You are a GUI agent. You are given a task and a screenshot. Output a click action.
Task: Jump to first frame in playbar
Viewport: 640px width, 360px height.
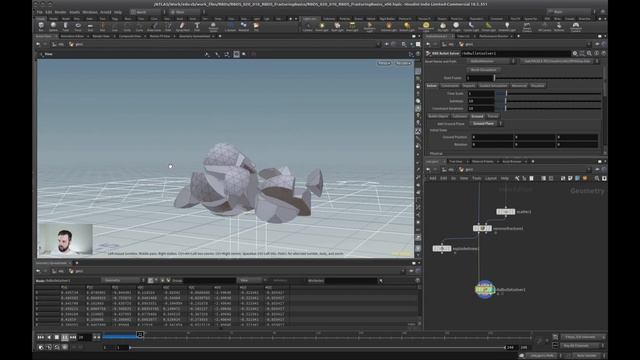(x=41, y=337)
